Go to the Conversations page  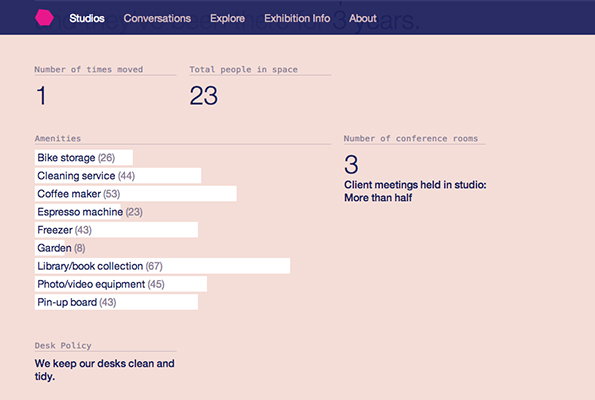157,18
